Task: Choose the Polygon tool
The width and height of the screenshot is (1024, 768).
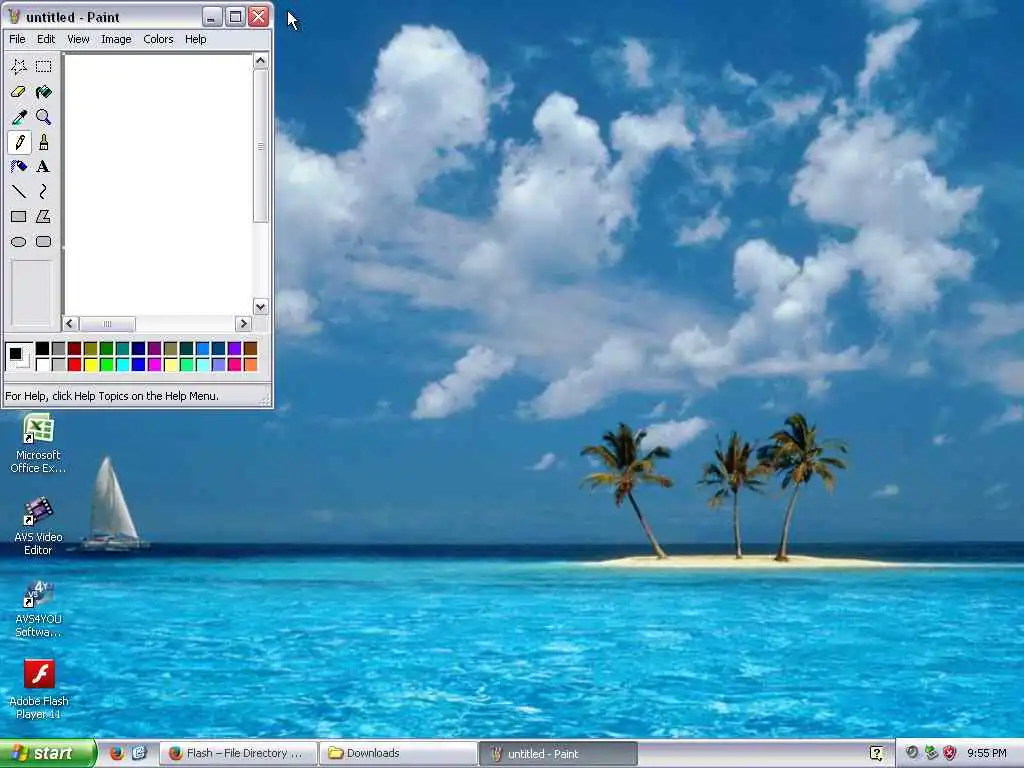Action: coord(43,216)
